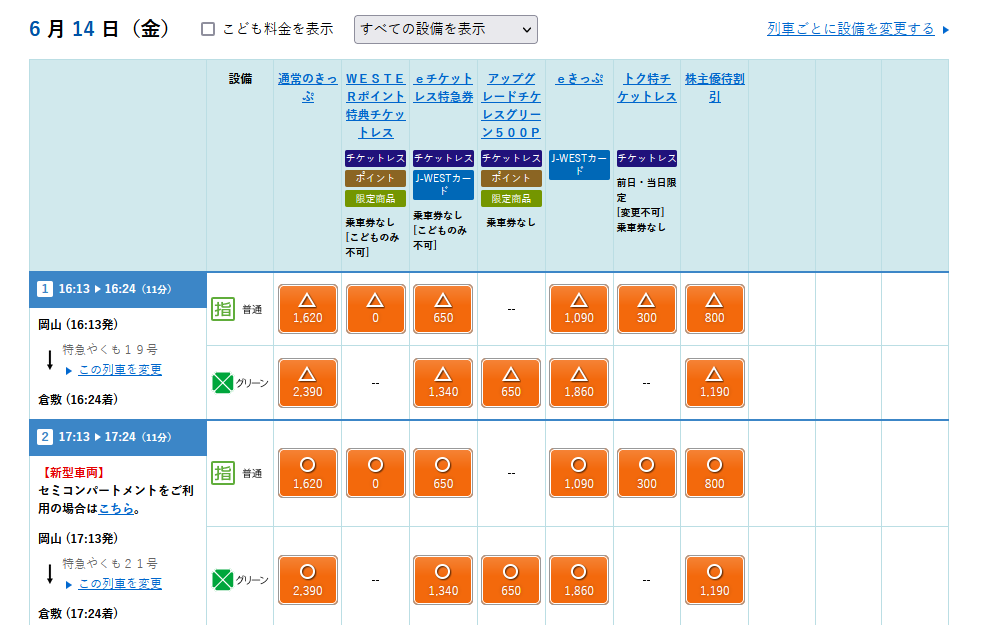982x625 pixels.
Task: Select the △650 アップグレードチケレスグリーン fare on train 1
Action: [511, 382]
